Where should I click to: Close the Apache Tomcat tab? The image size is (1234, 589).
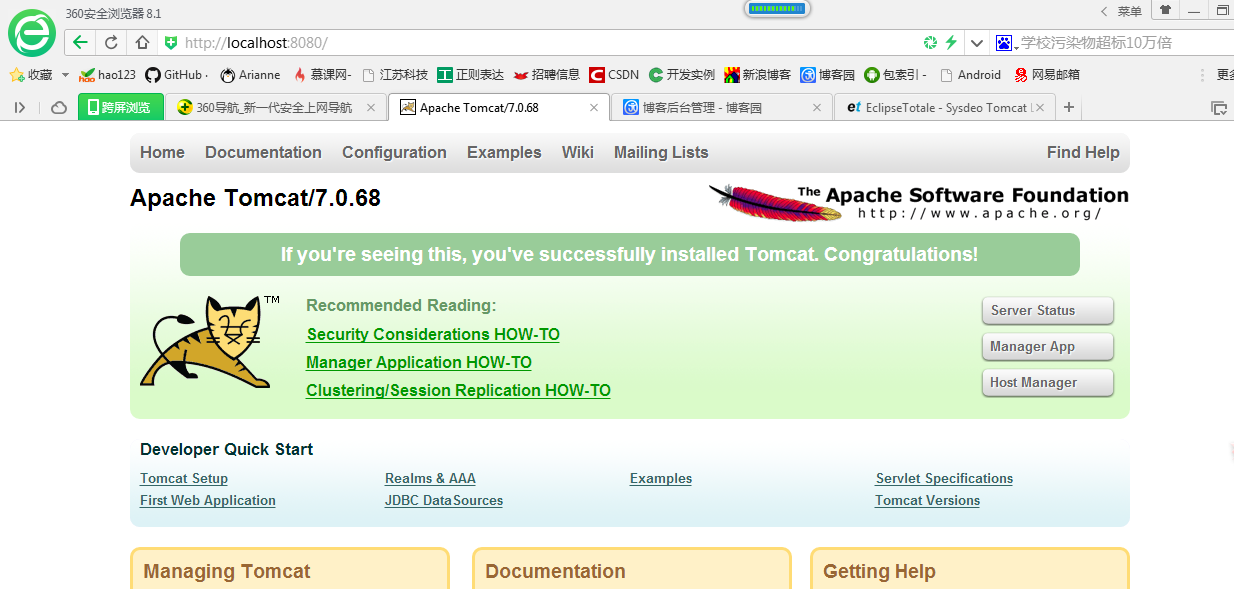594,107
